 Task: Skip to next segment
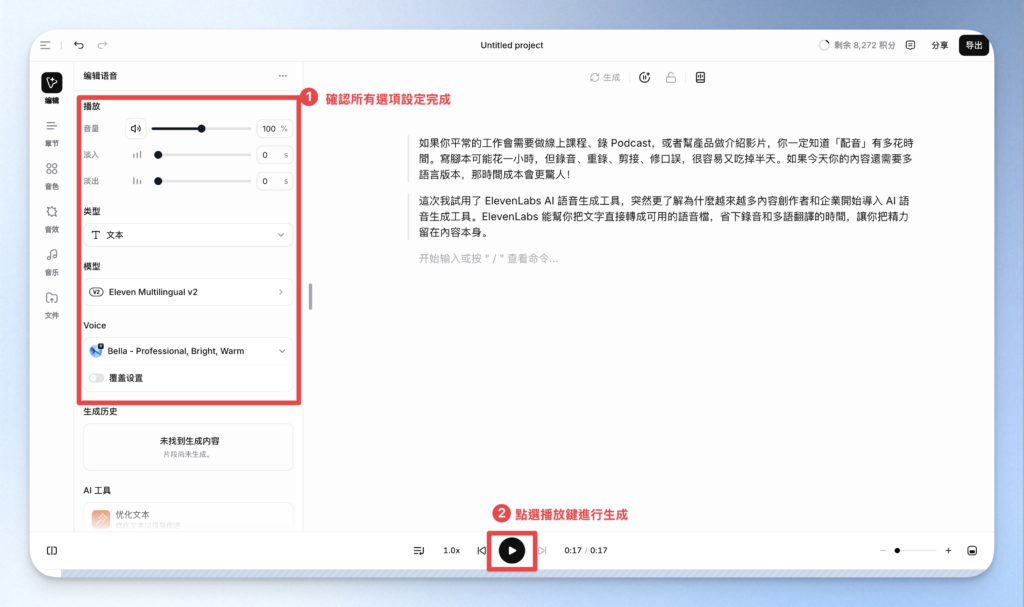click(x=542, y=551)
